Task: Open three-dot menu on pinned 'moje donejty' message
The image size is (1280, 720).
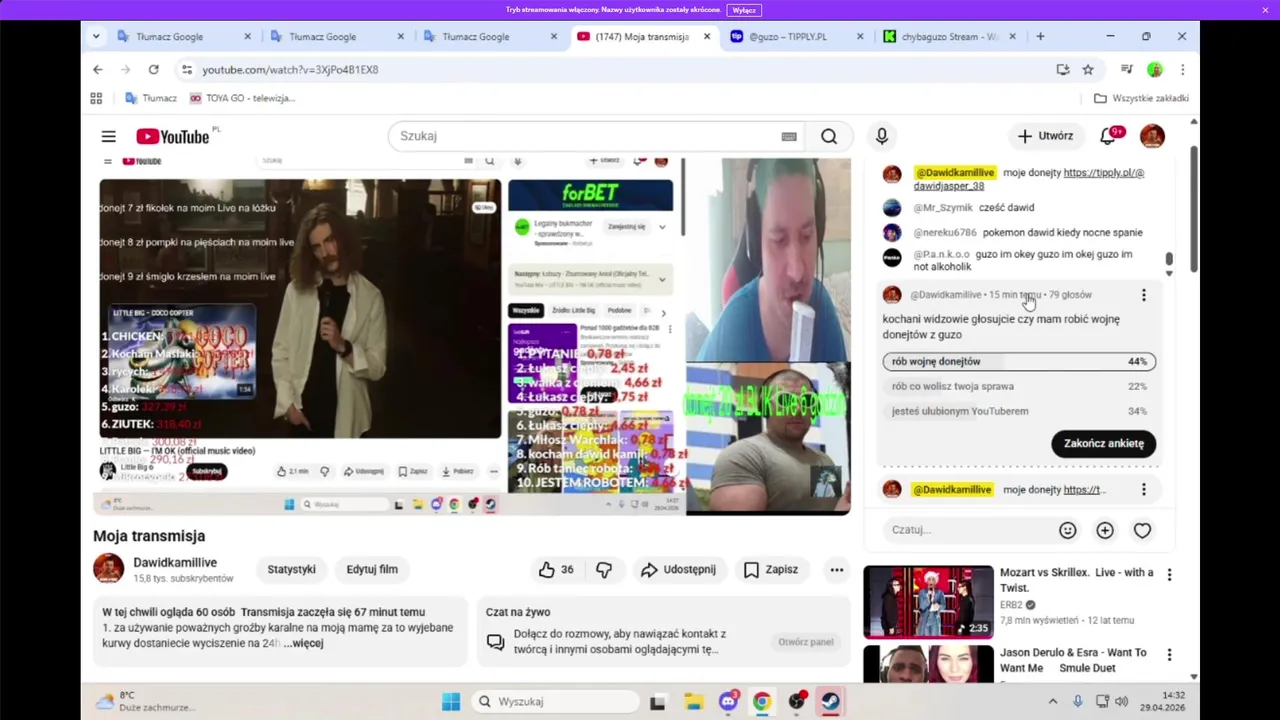Action: [1144, 489]
